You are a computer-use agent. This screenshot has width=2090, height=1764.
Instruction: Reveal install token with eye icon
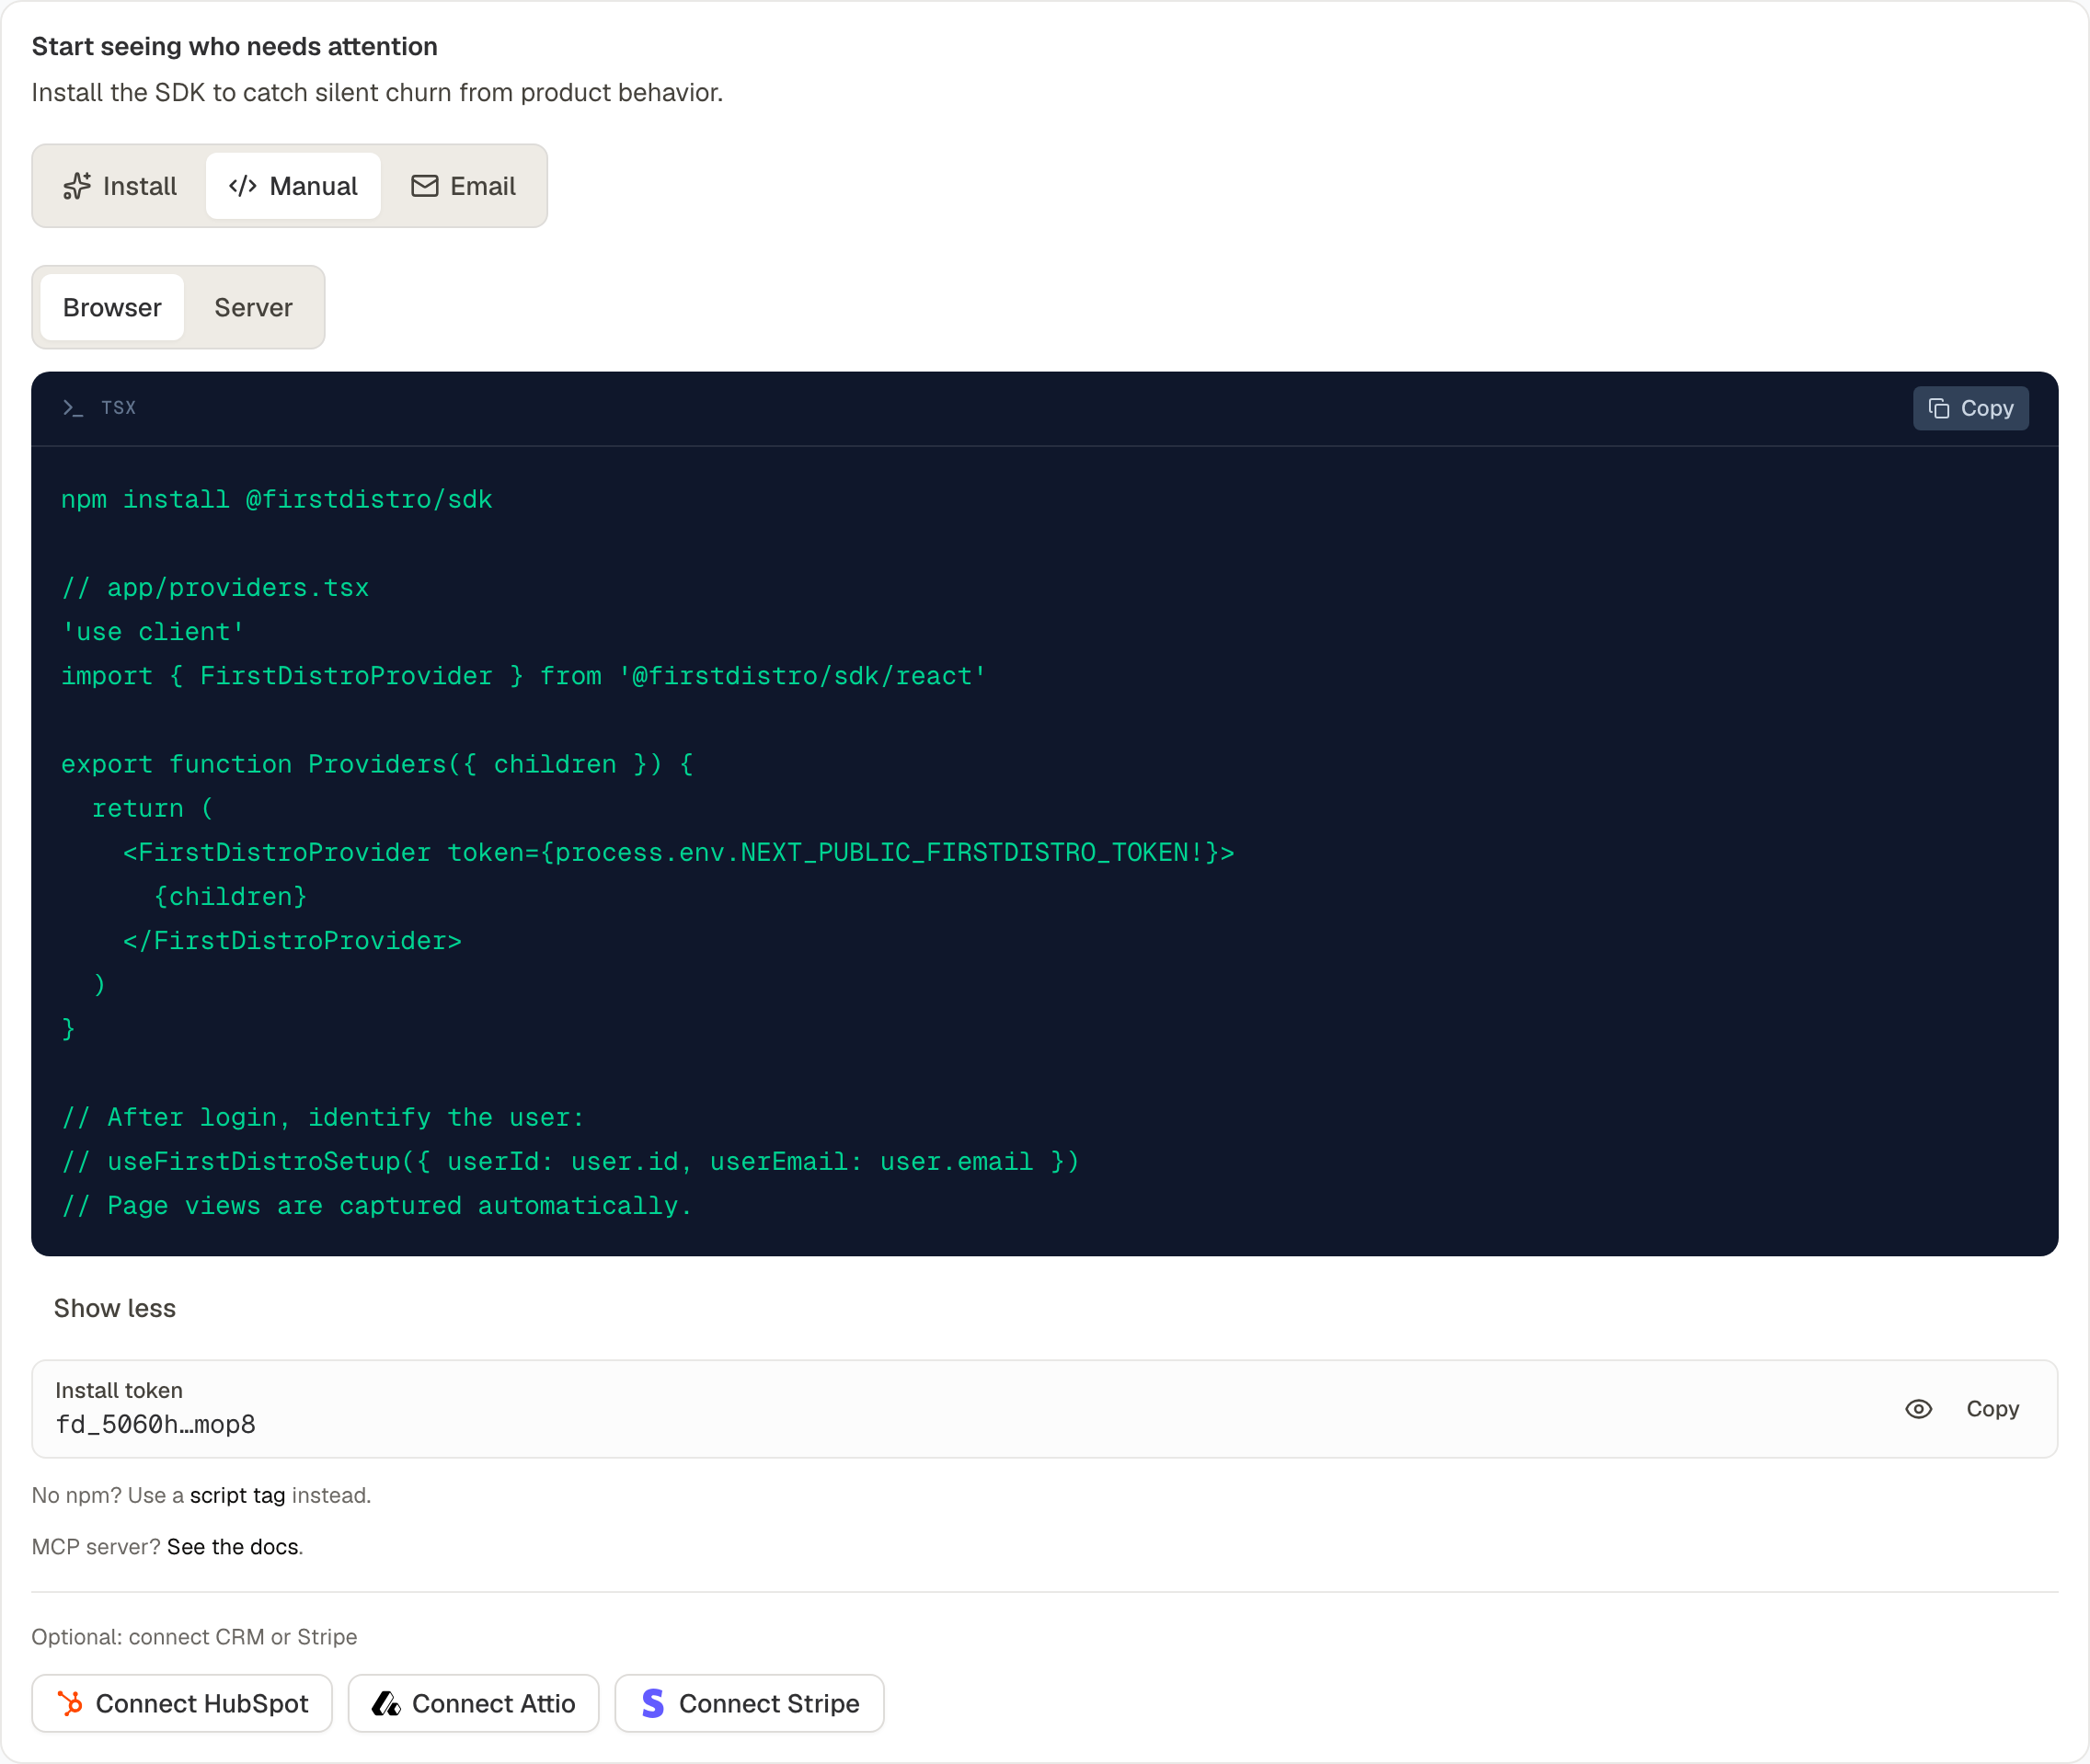(x=1918, y=1409)
